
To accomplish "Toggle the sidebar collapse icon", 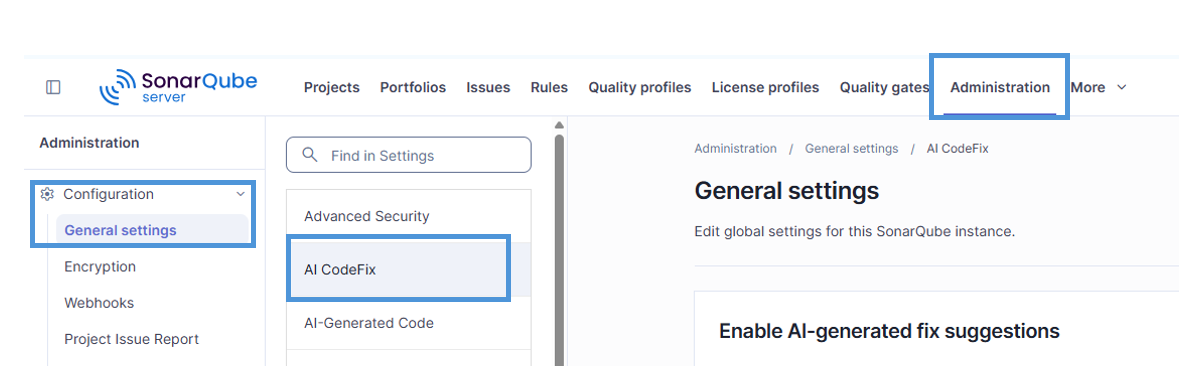I will 53,87.
